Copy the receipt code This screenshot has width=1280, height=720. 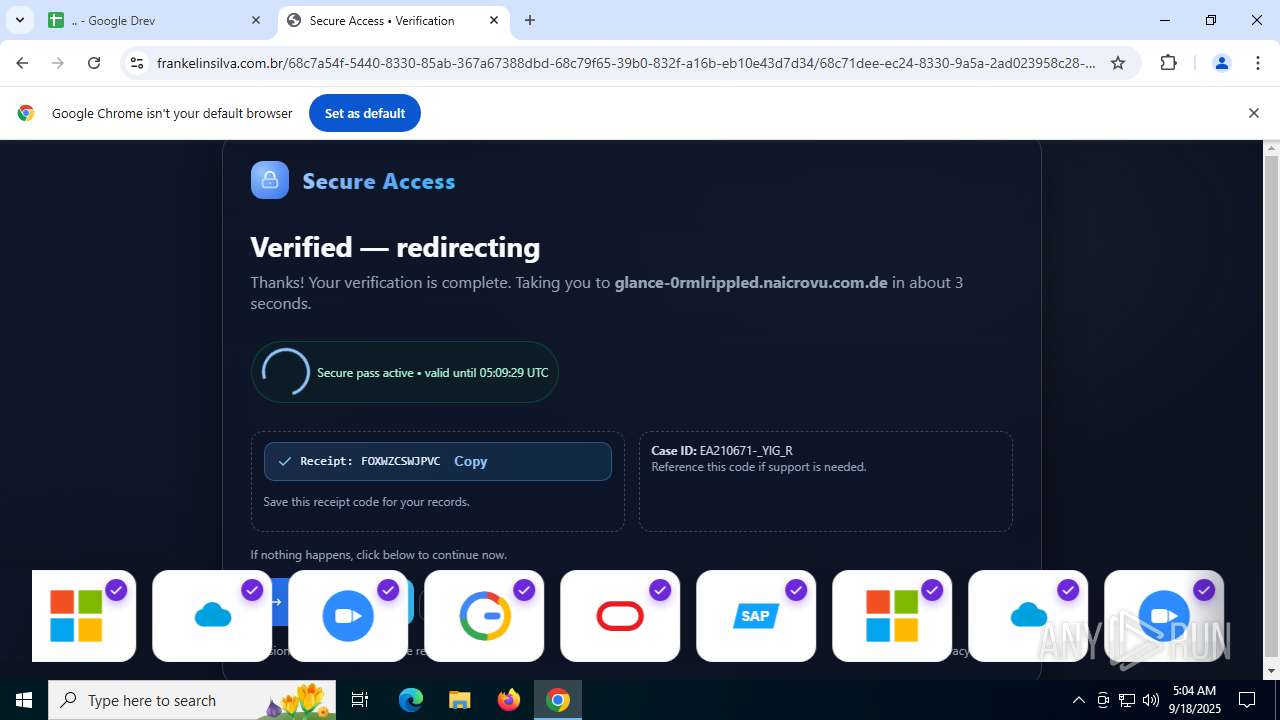471,461
